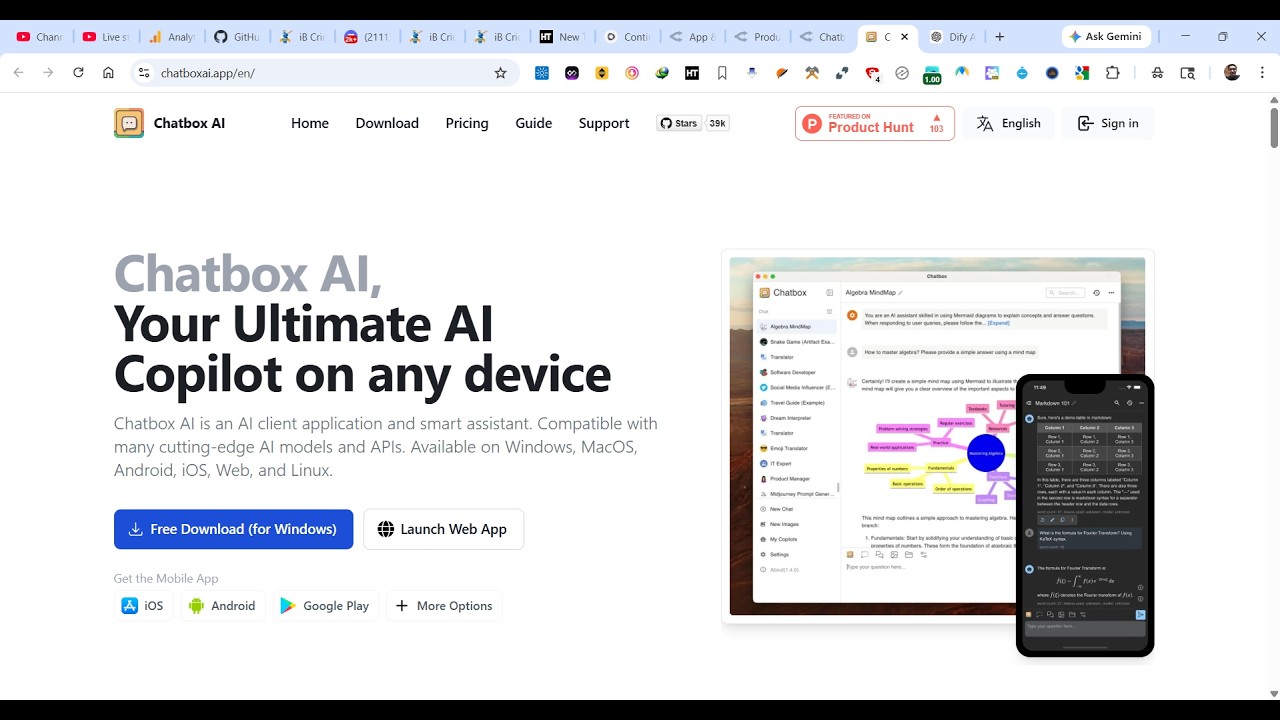
Task: Open the iOS app link
Action: 142,606
